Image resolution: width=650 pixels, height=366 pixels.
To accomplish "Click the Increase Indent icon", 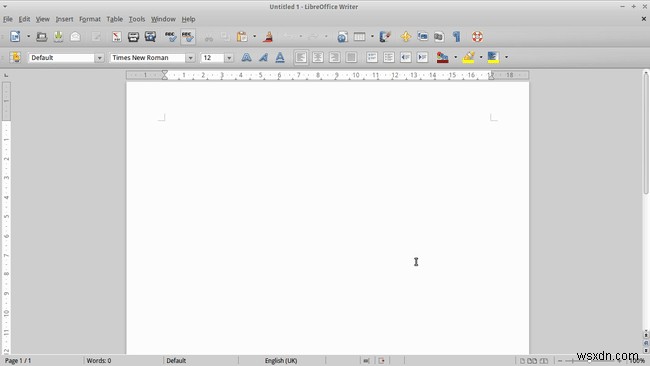I will pos(422,57).
